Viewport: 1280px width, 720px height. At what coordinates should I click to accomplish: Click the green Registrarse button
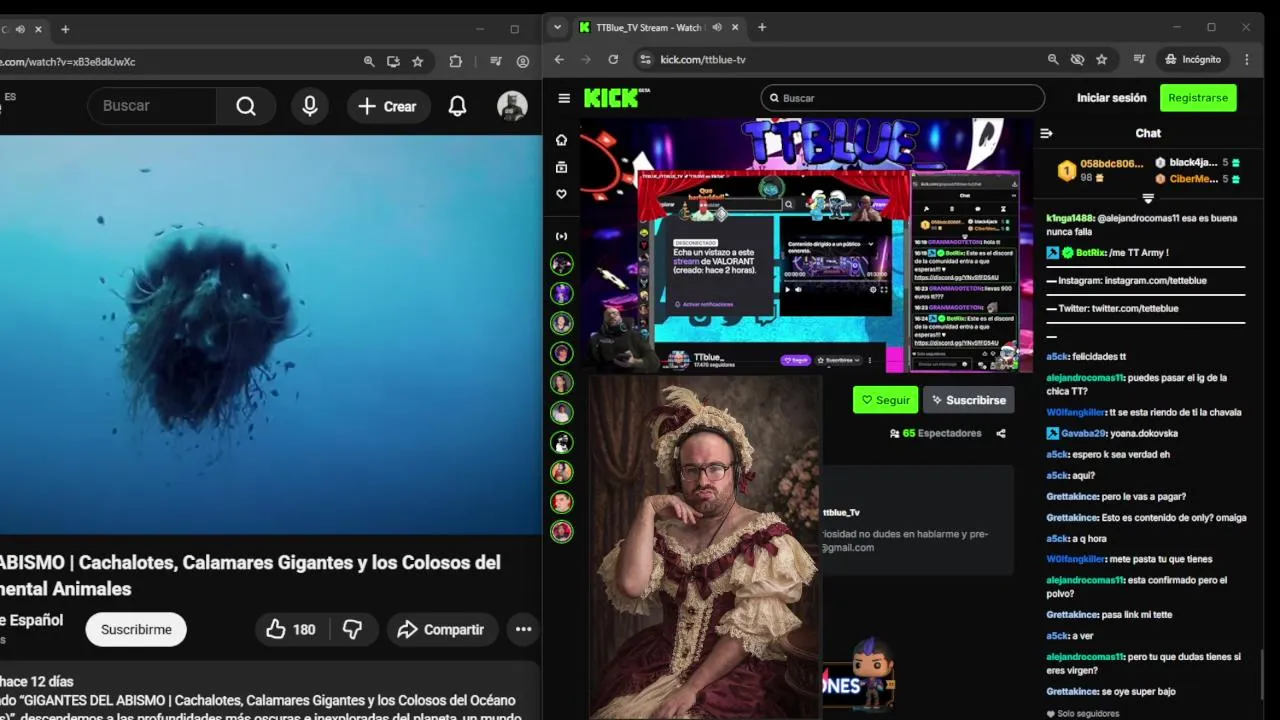pyautogui.click(x=1198, y=98)
